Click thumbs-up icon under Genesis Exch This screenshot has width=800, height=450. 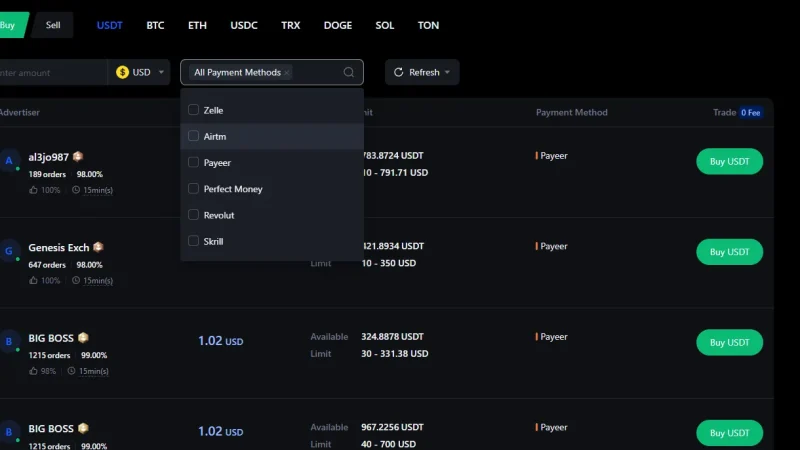[x=33, y=280]
